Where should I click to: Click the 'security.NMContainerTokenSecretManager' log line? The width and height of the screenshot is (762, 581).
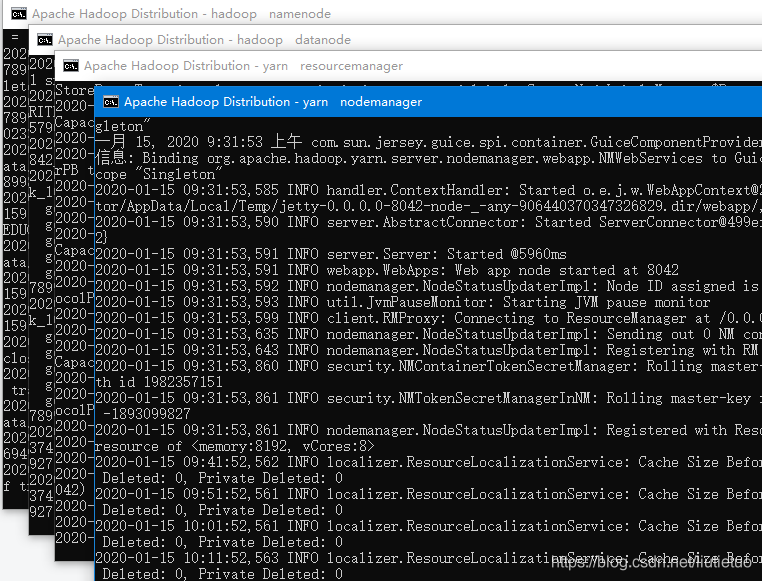point(429,366)
